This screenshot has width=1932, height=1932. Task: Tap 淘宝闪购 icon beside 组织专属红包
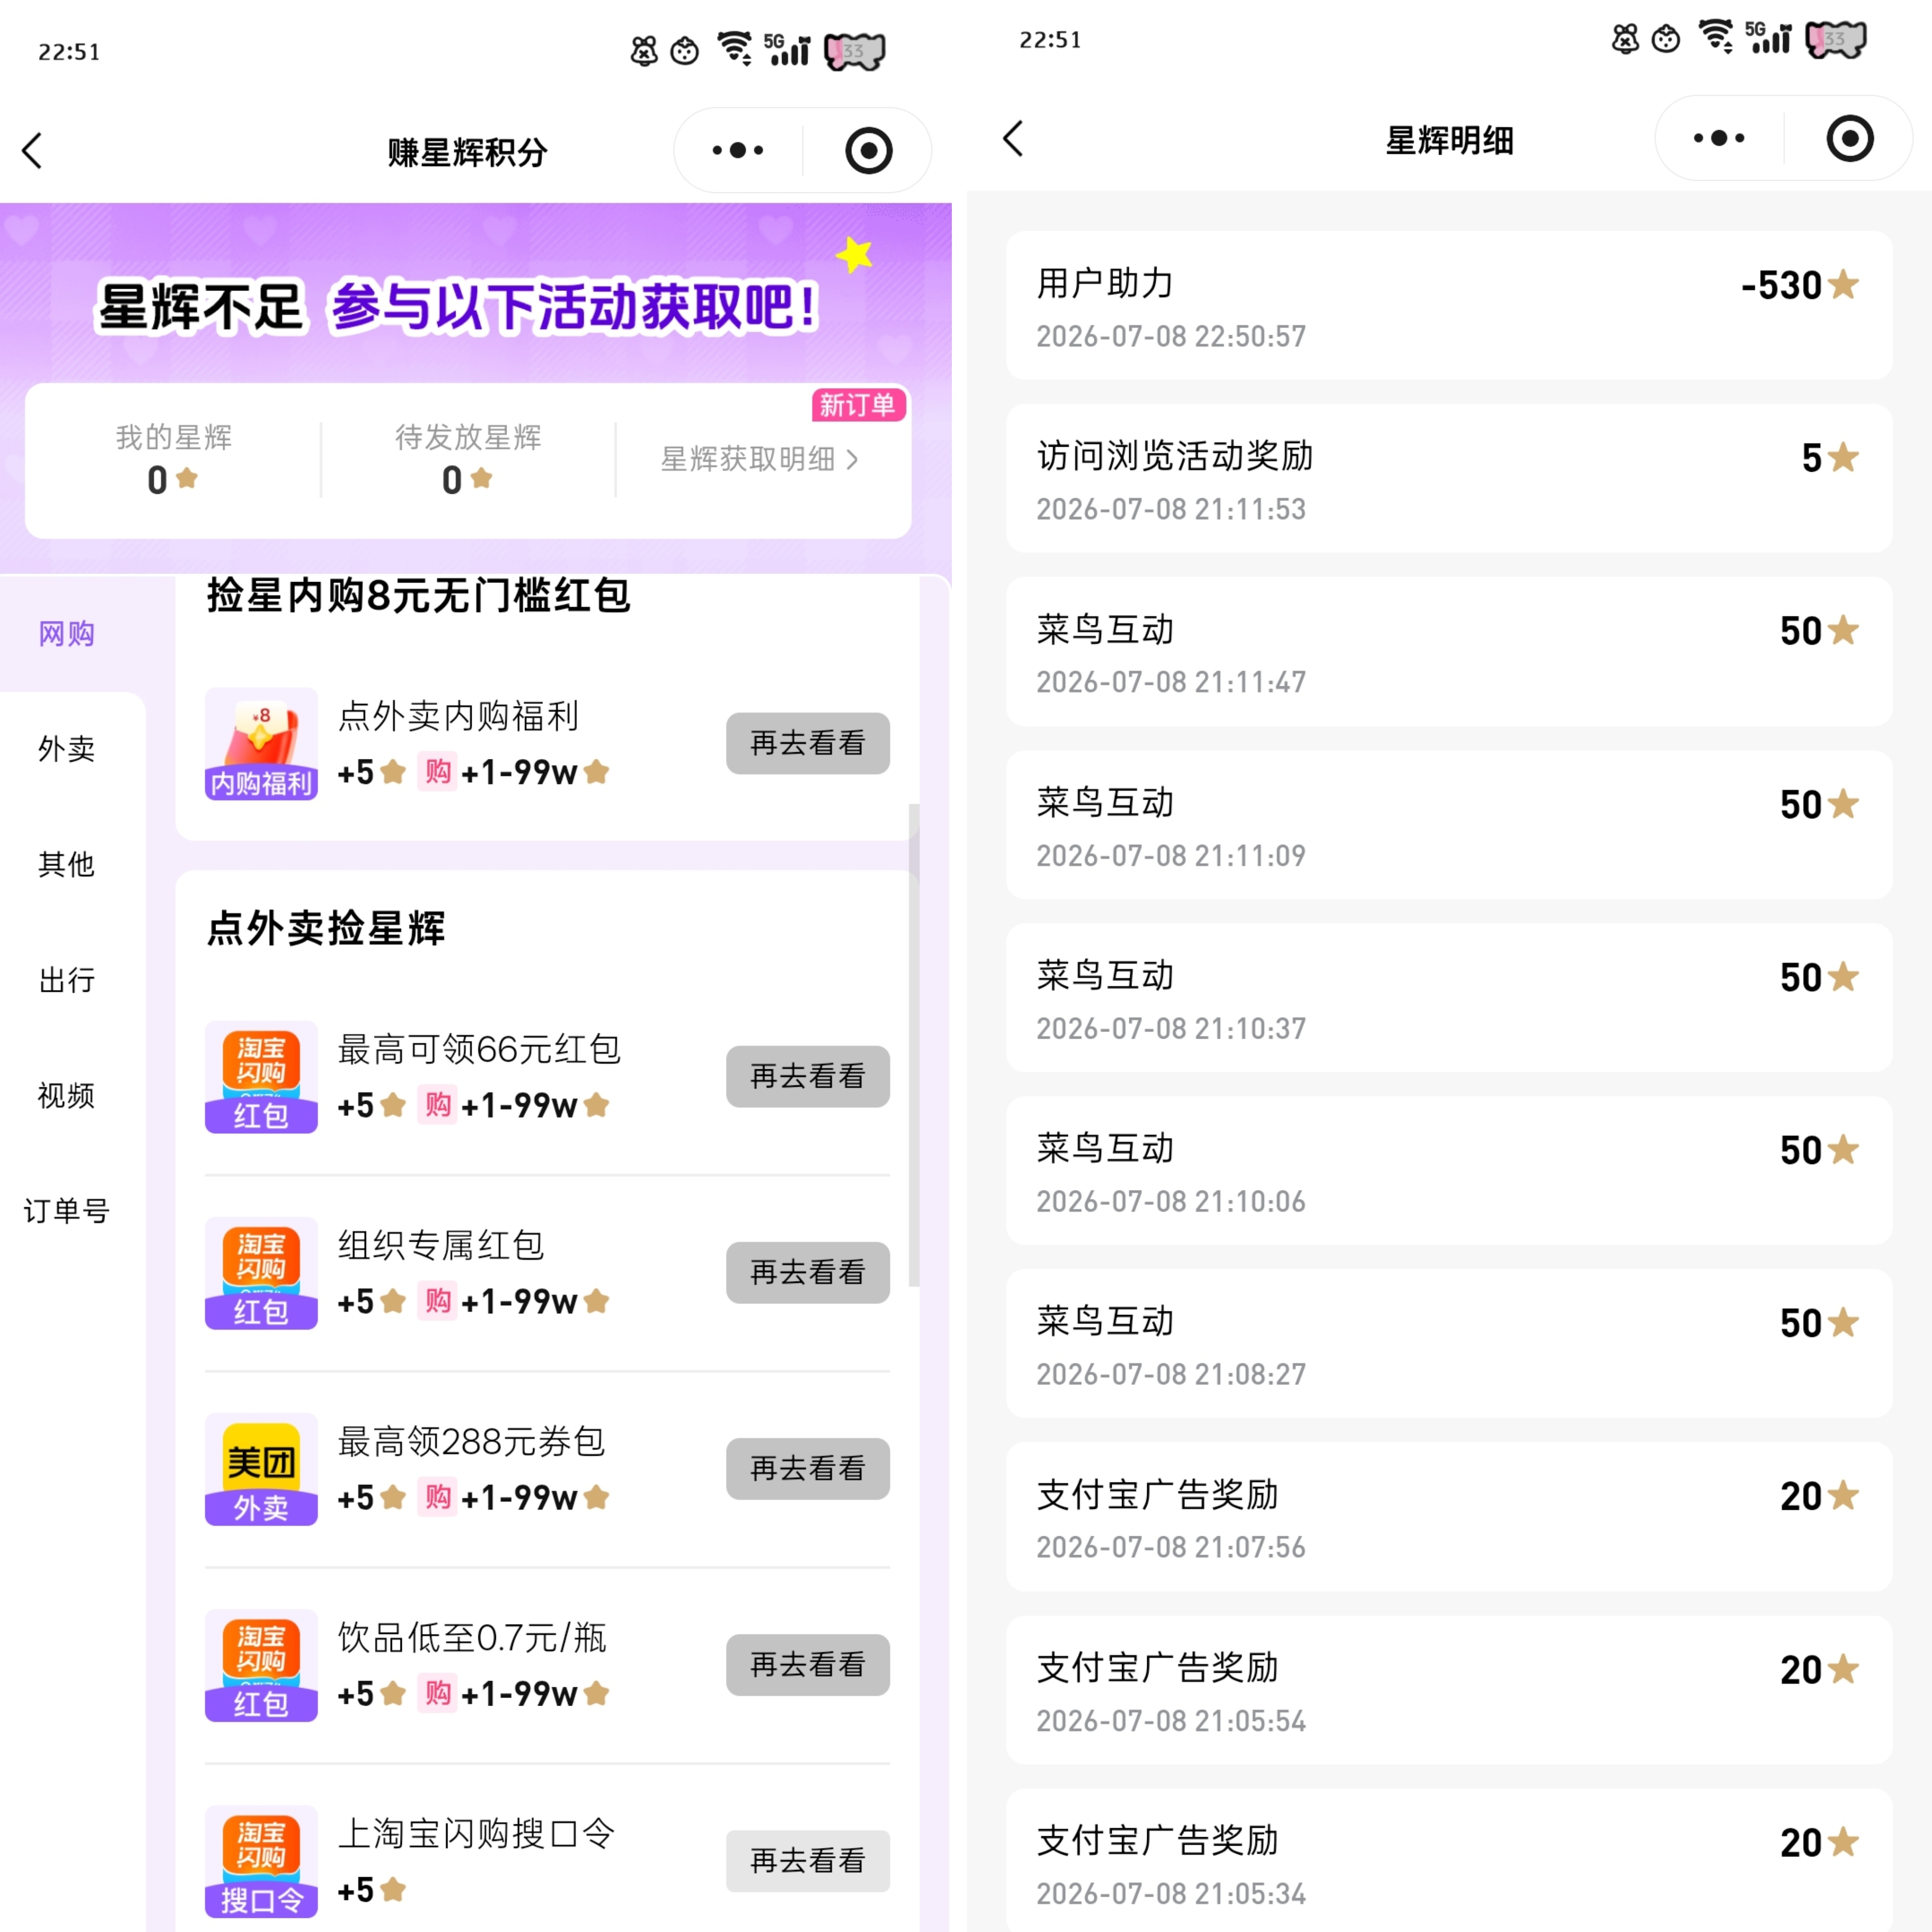[x=261, y=1272]
